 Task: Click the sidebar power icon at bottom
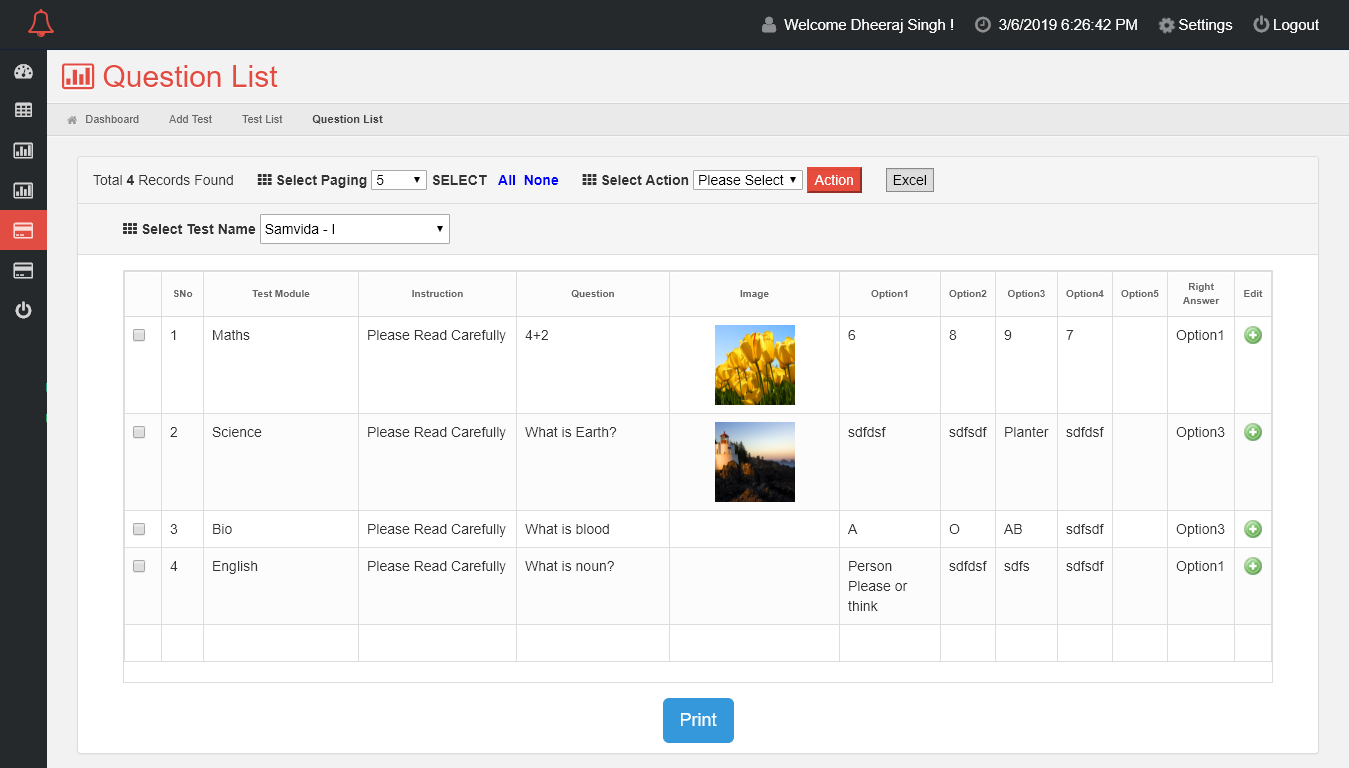[x=23, y=310]
